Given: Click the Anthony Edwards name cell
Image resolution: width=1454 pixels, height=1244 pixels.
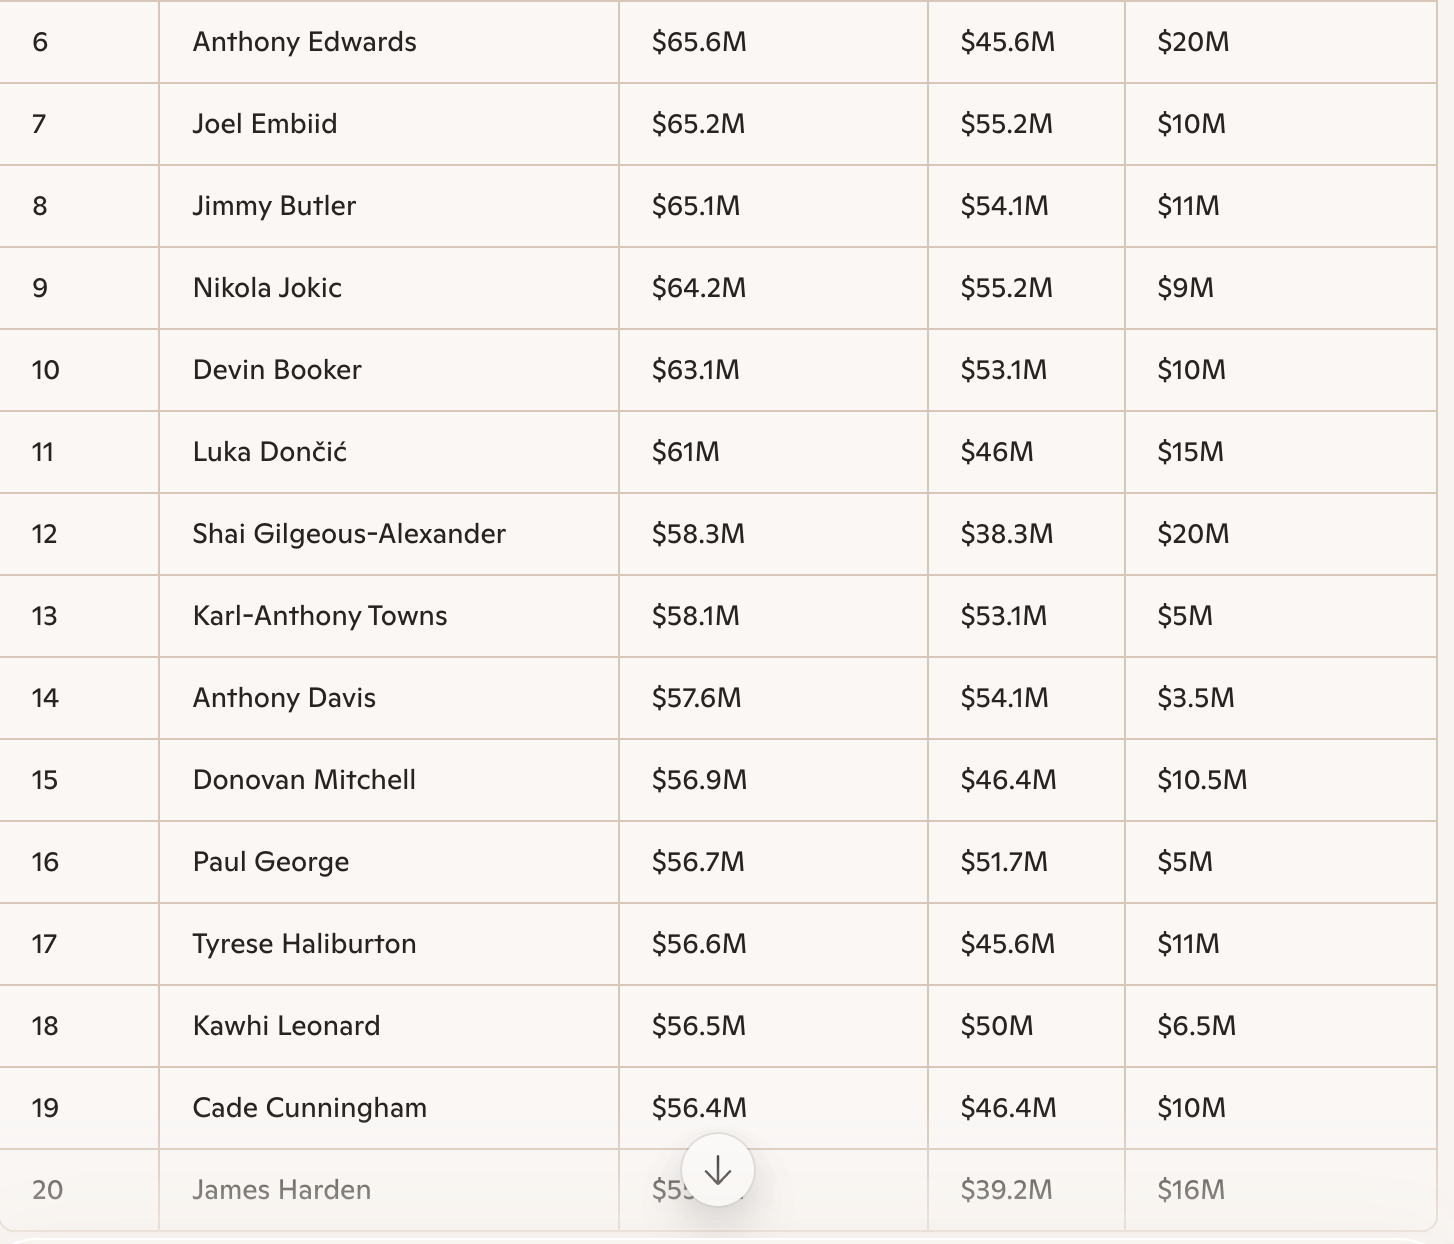Looking at the screenshot, I should [304, 42].
